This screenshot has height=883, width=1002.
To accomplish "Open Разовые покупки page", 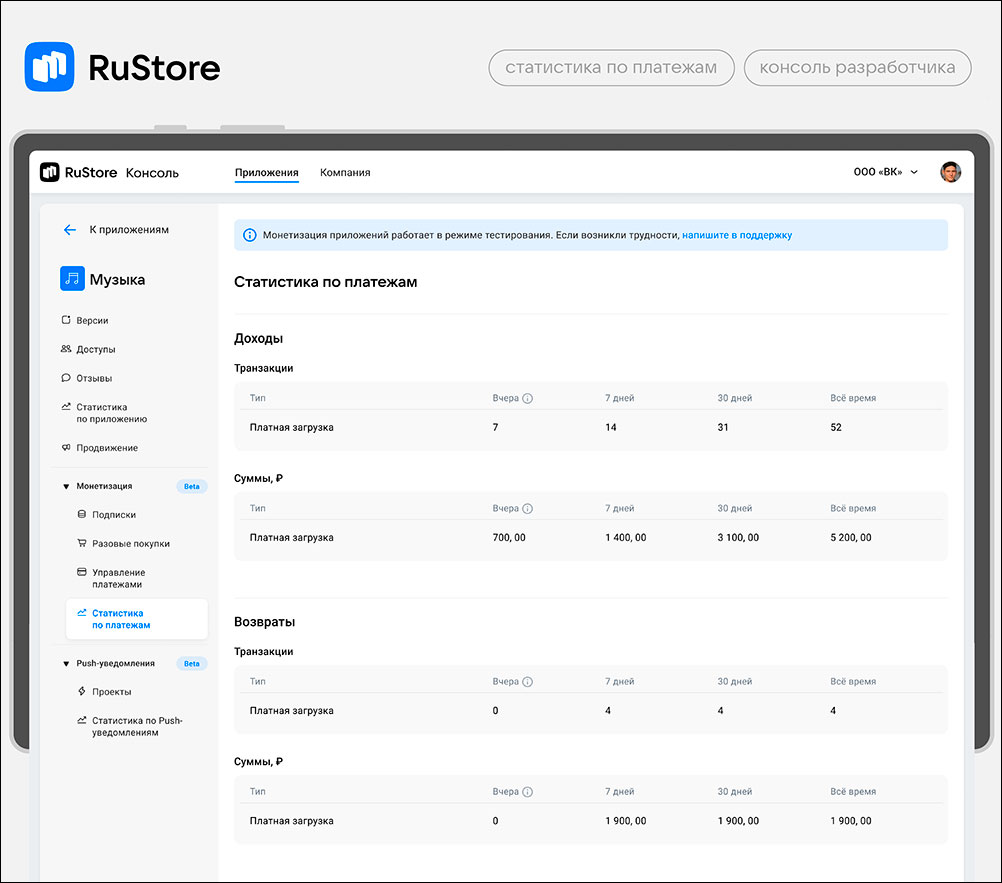I will (130, 544).
